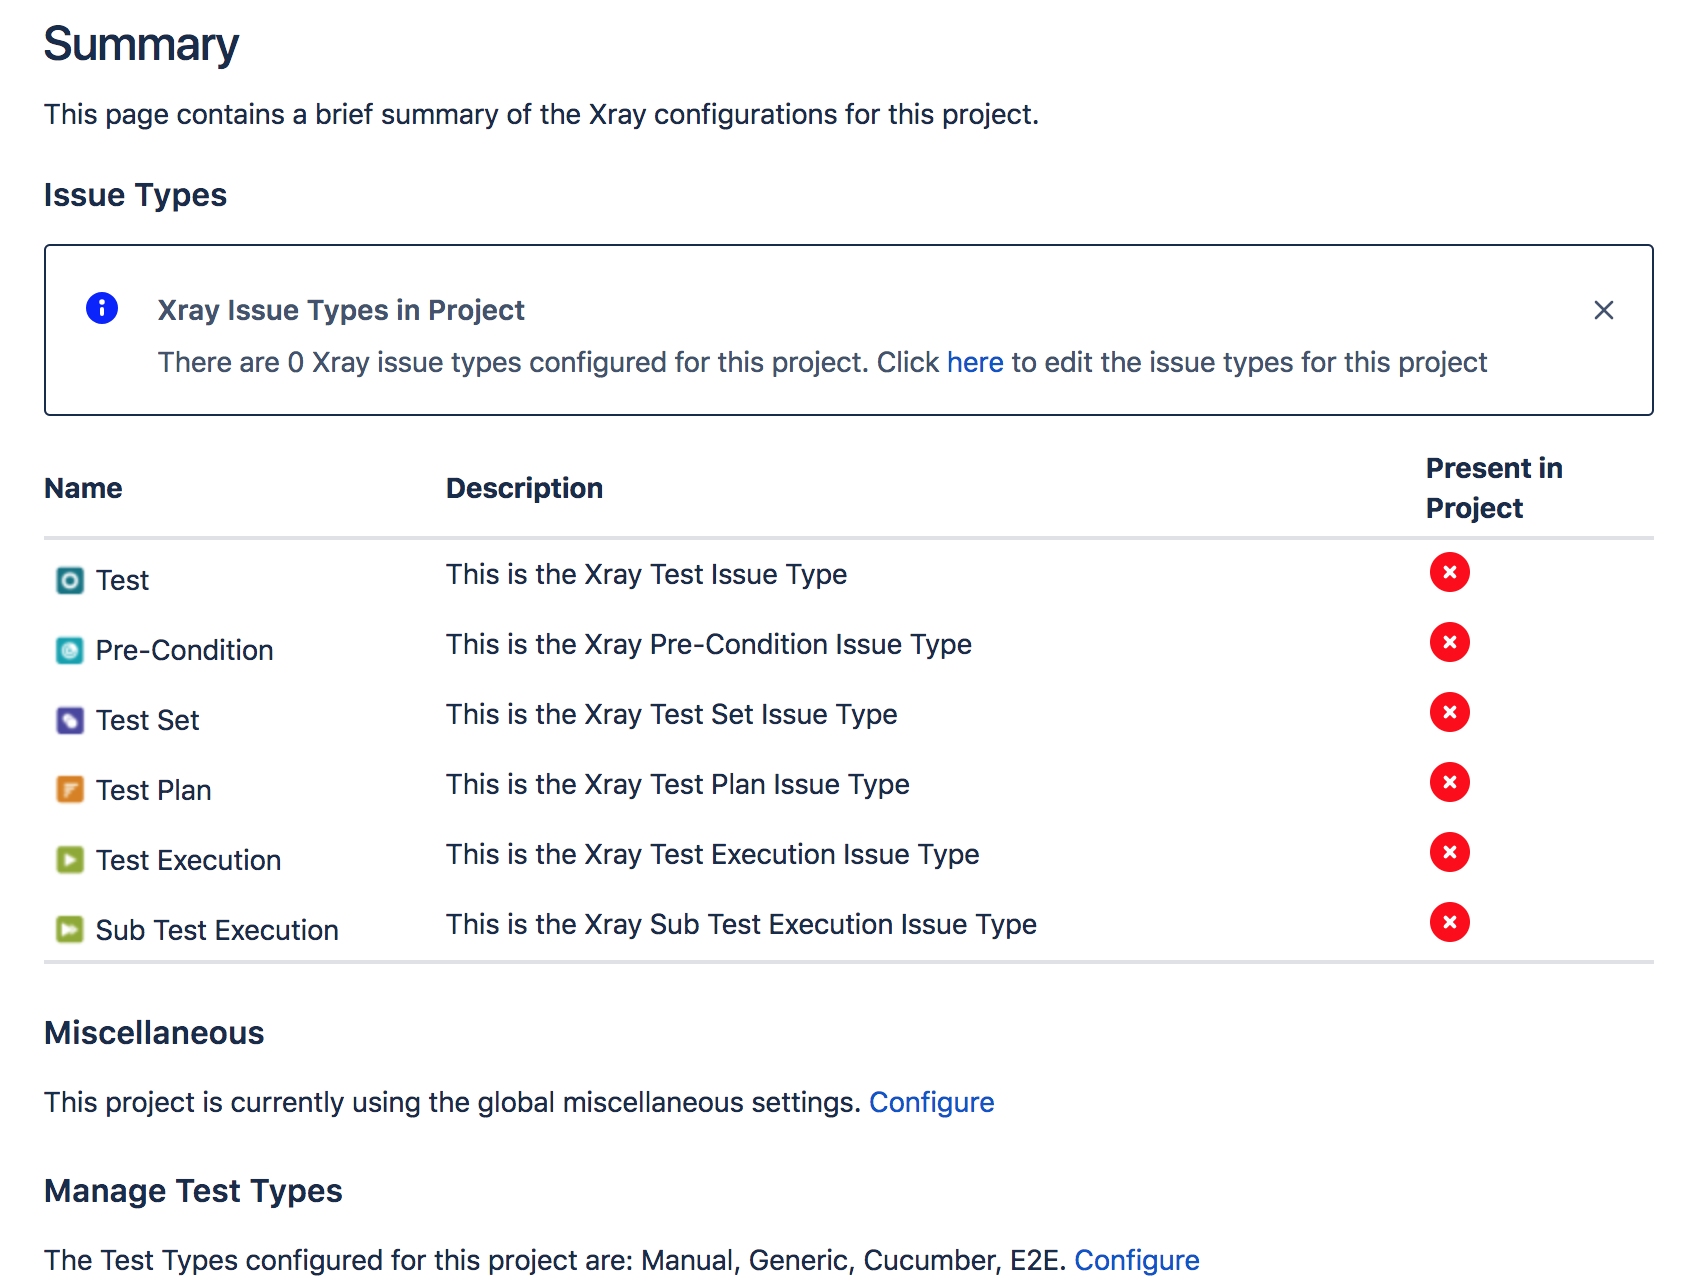The width and height of the screenshot is (1692, 1284).
Task: Click the red cross in the Sub Test Execution row
Action: 1450,922
